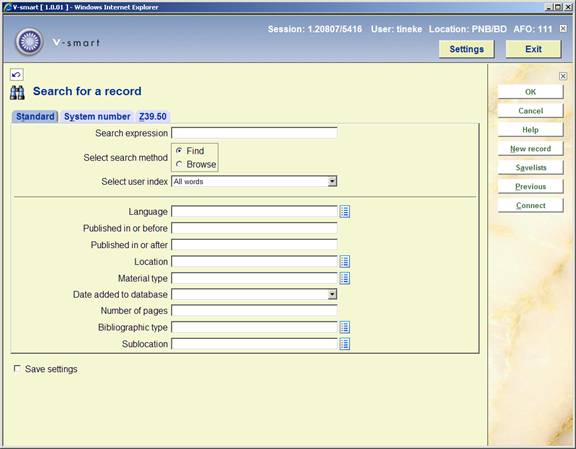
Task: Open the Settings button in header
Action: (466, 49)
